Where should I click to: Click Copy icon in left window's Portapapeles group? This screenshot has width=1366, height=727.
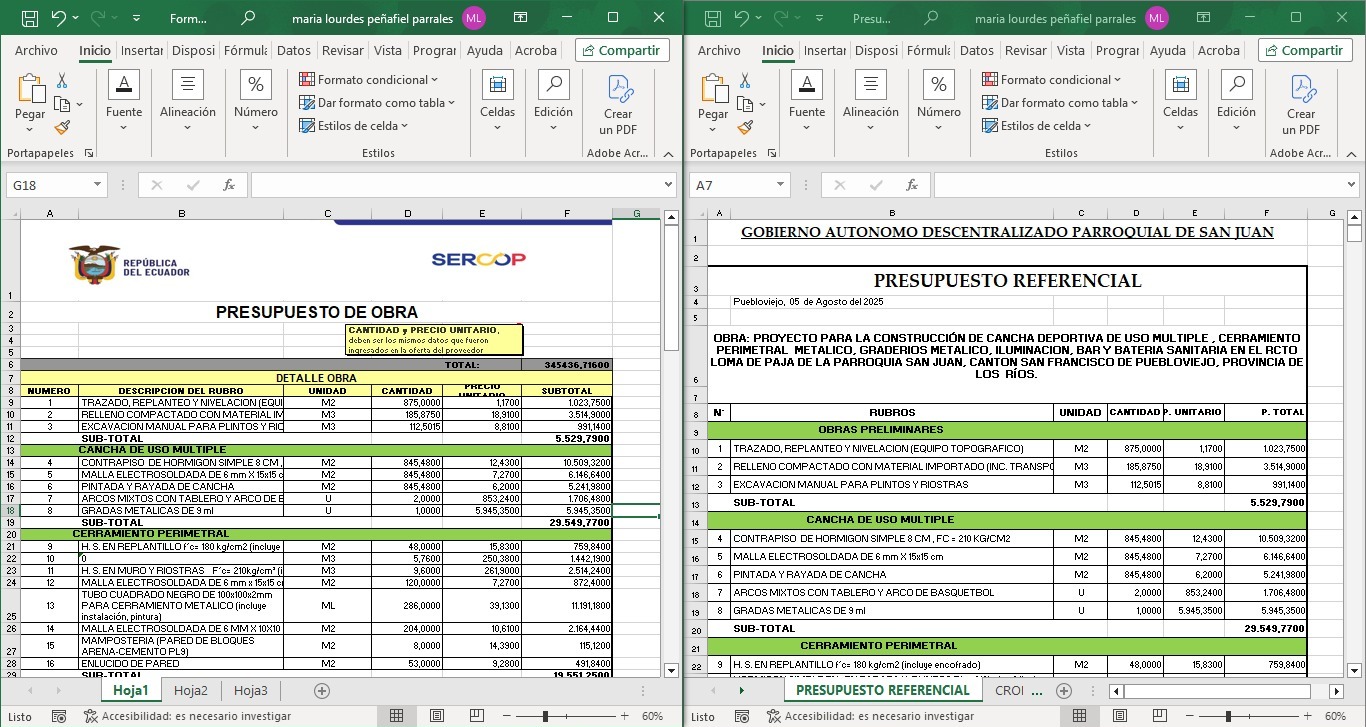click(62, 104)
